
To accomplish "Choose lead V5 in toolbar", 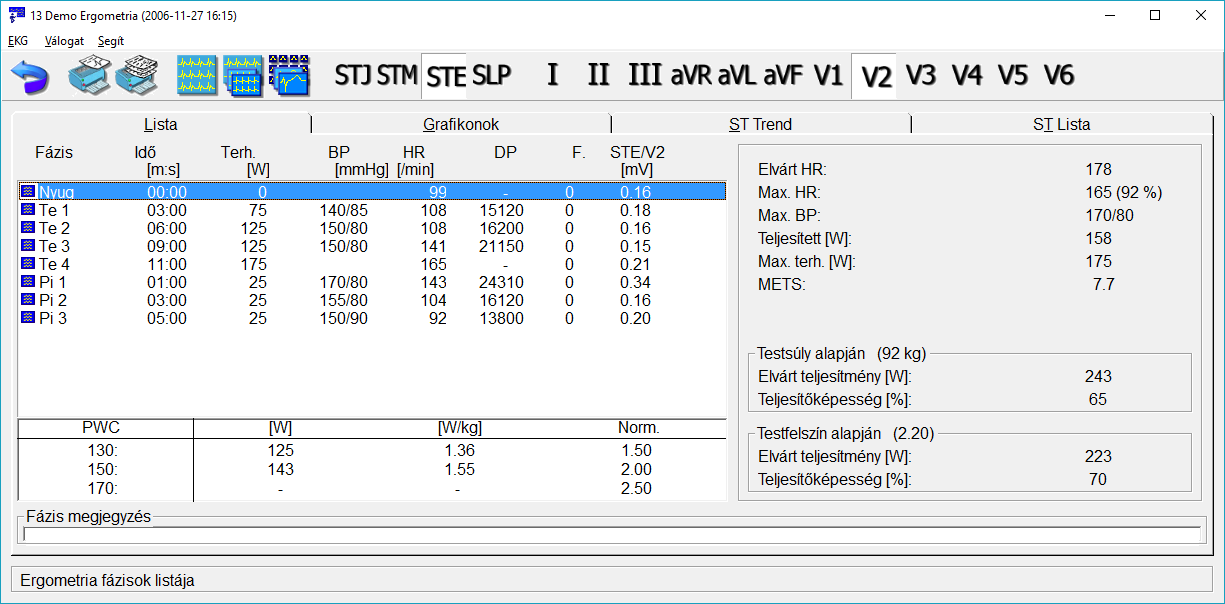I will point(1013,76).
